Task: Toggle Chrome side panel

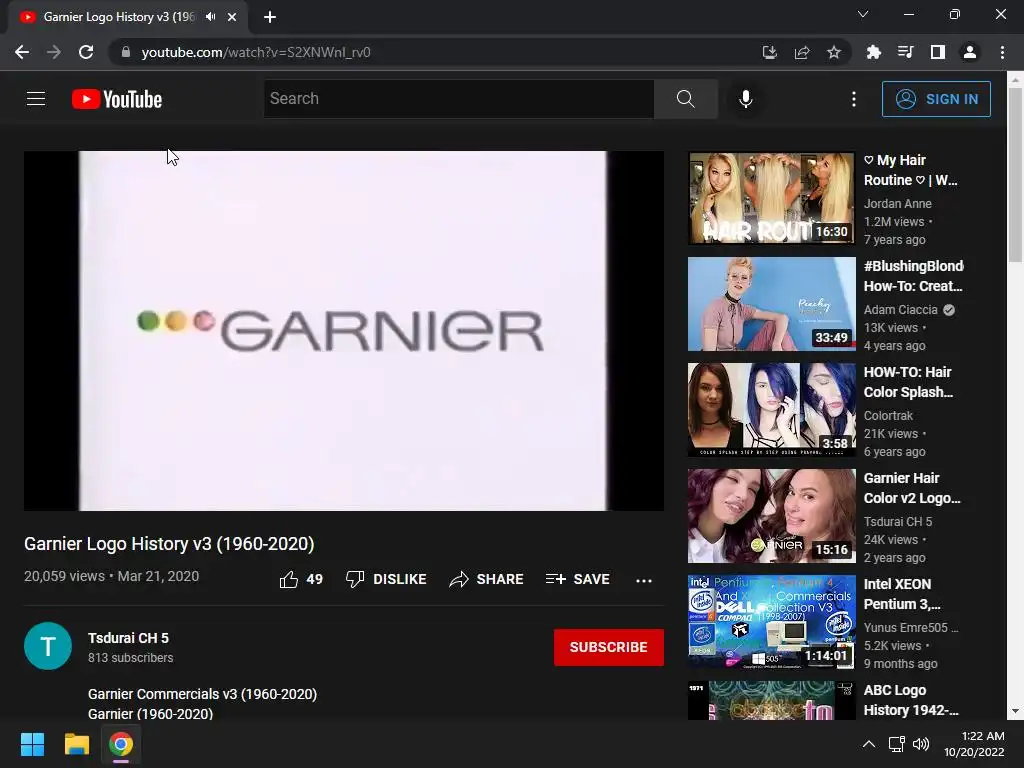Action: (938, 52)
